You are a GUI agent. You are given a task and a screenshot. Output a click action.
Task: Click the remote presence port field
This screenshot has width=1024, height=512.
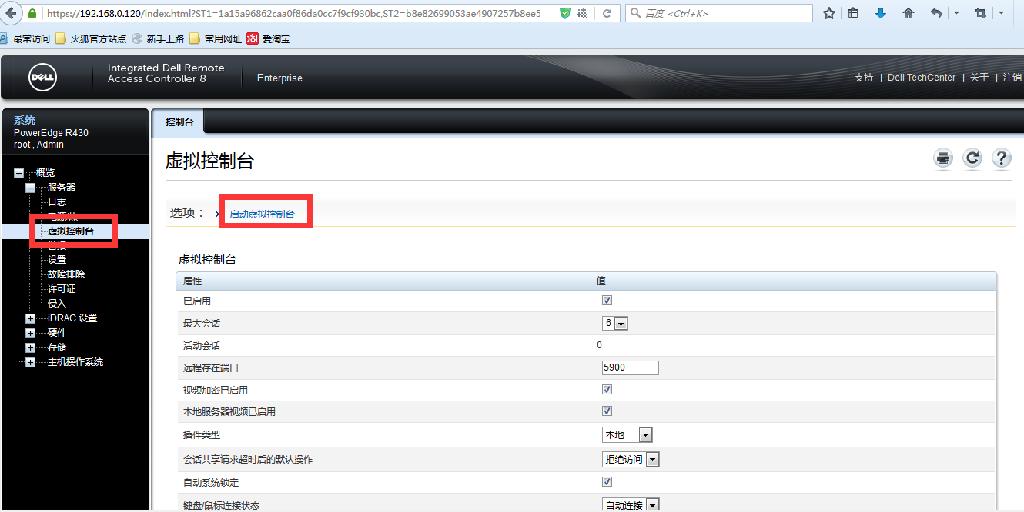pyautogui.click(x=629, y=367)
